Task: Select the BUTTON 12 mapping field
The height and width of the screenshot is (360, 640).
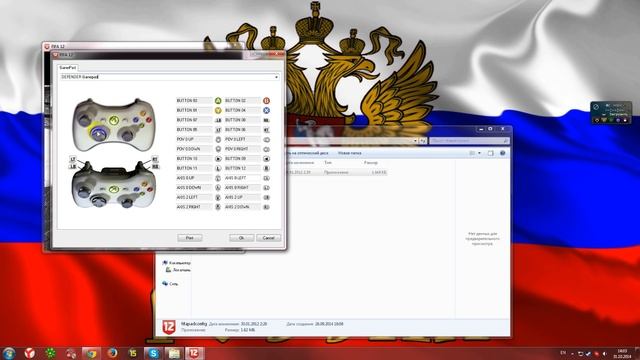Action: coord(242,168)
